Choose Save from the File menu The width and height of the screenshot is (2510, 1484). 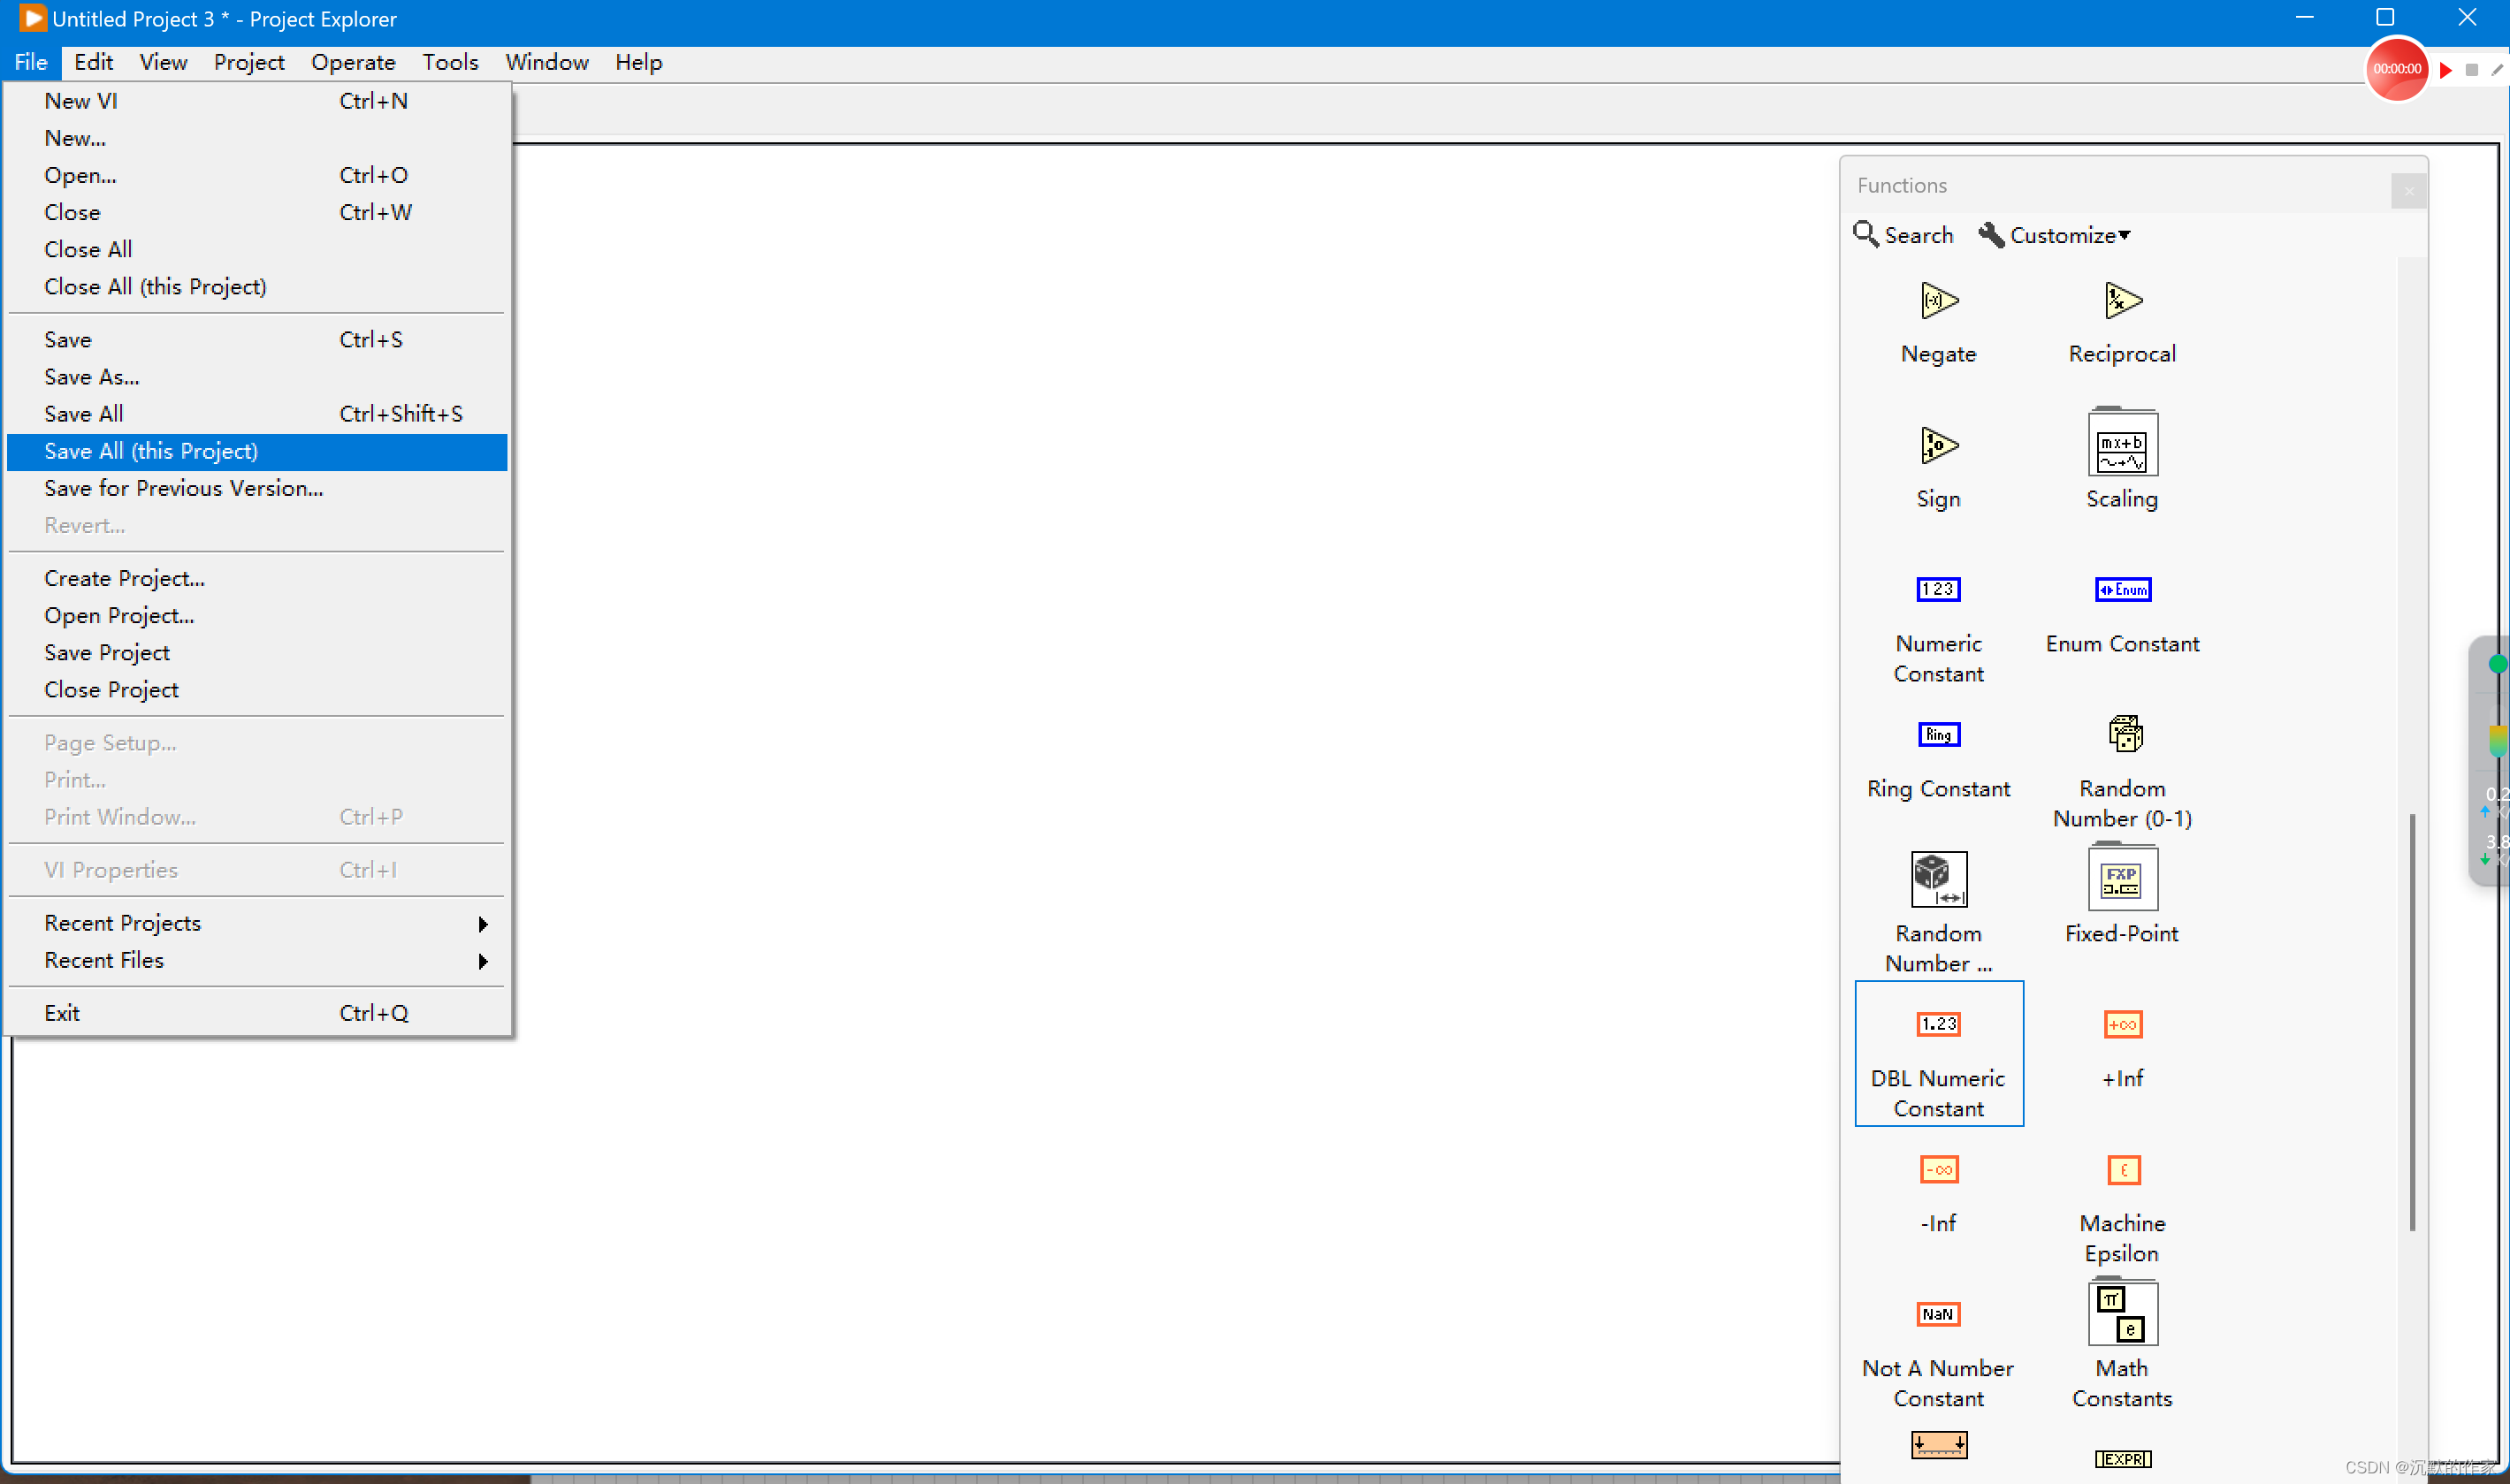point(256,340)
